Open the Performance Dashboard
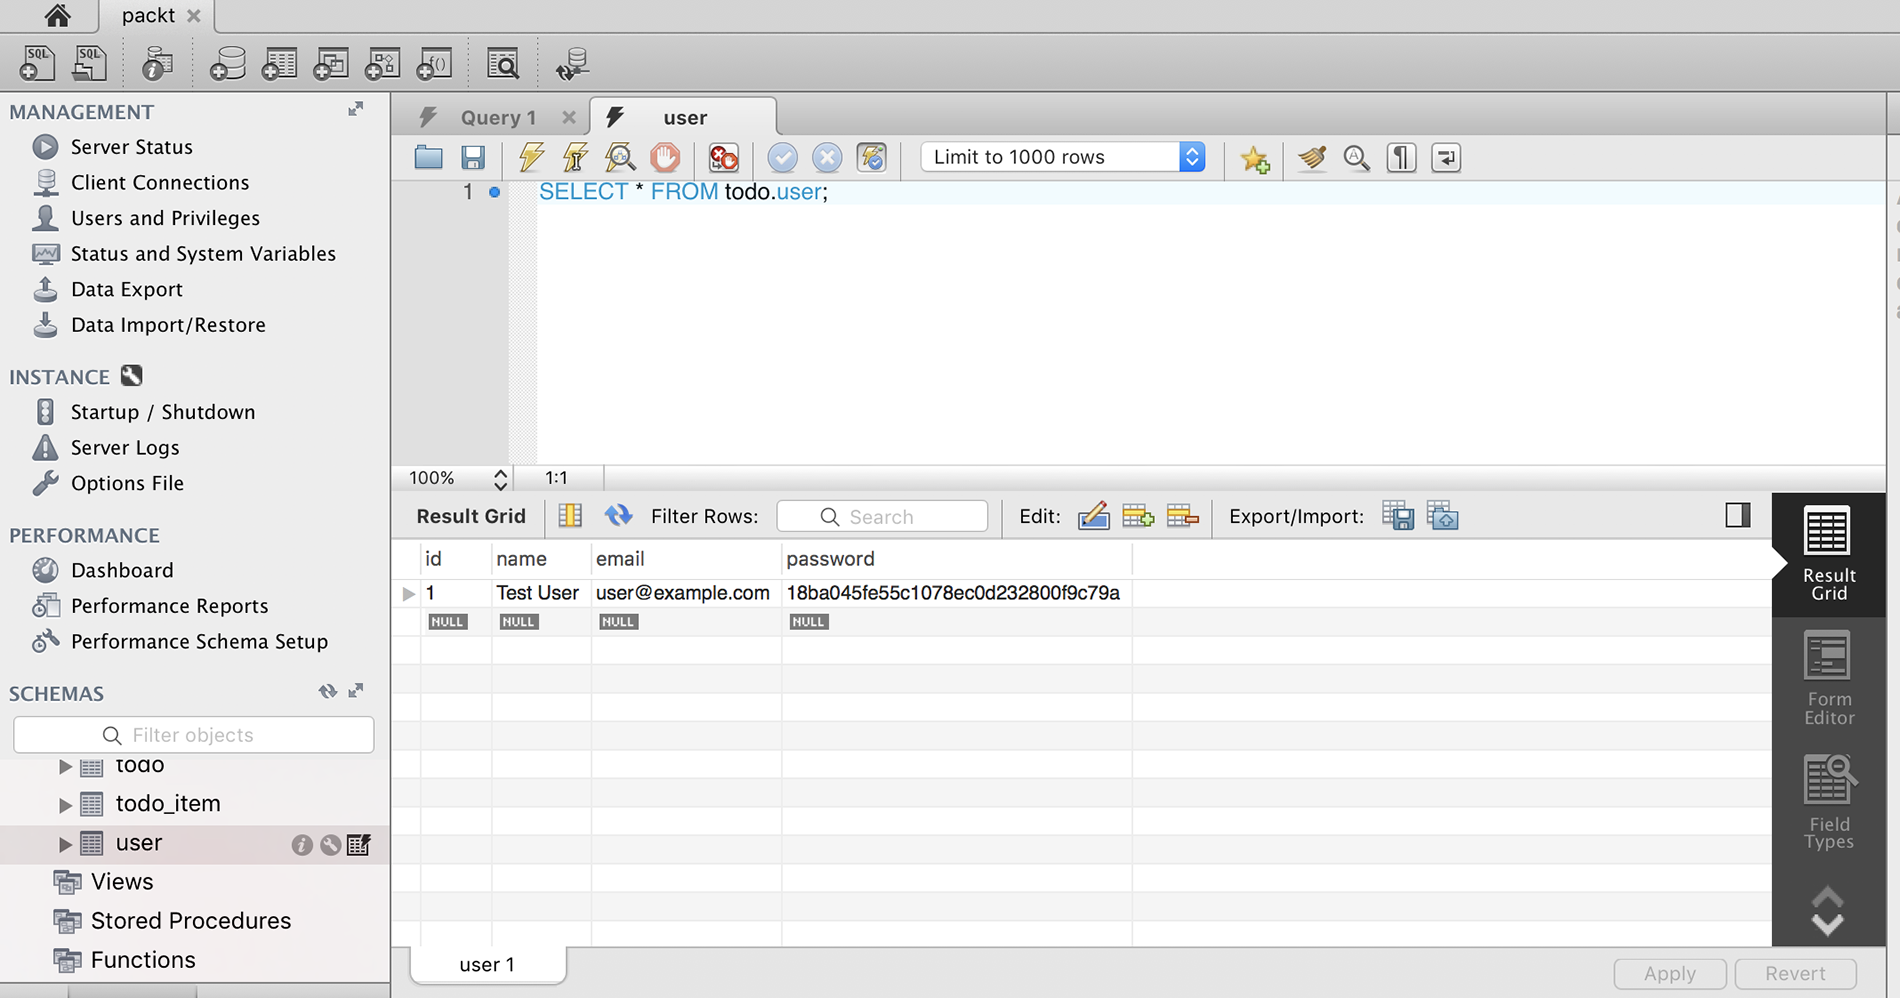Screen dimensions: 1900x998 pyautogui.click(x=121, y=570)
